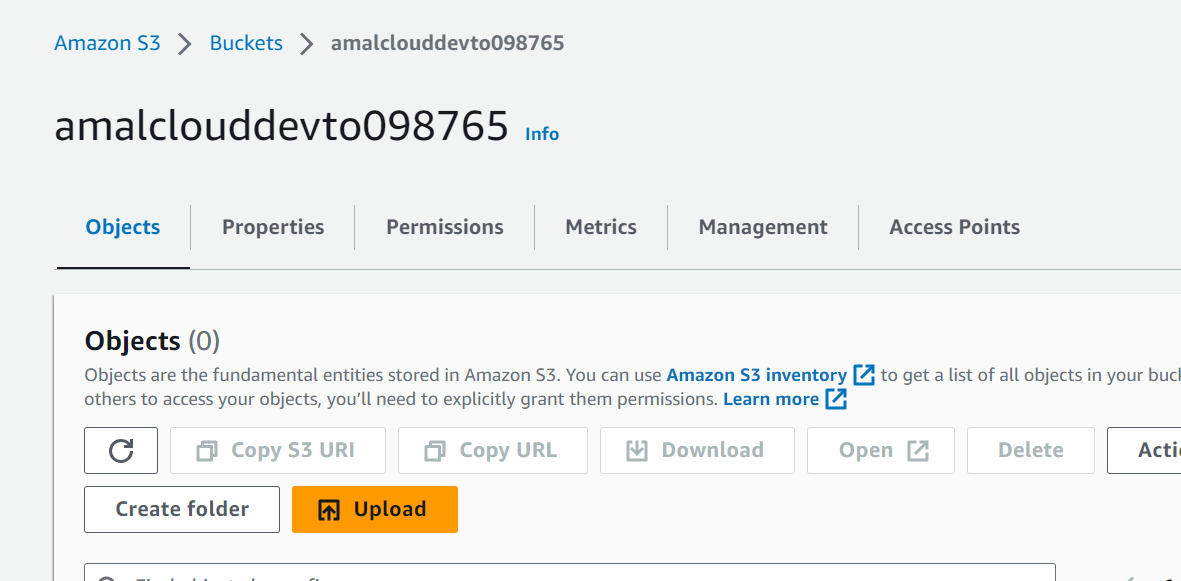Click the Create folder button

[x=181, y=509]
